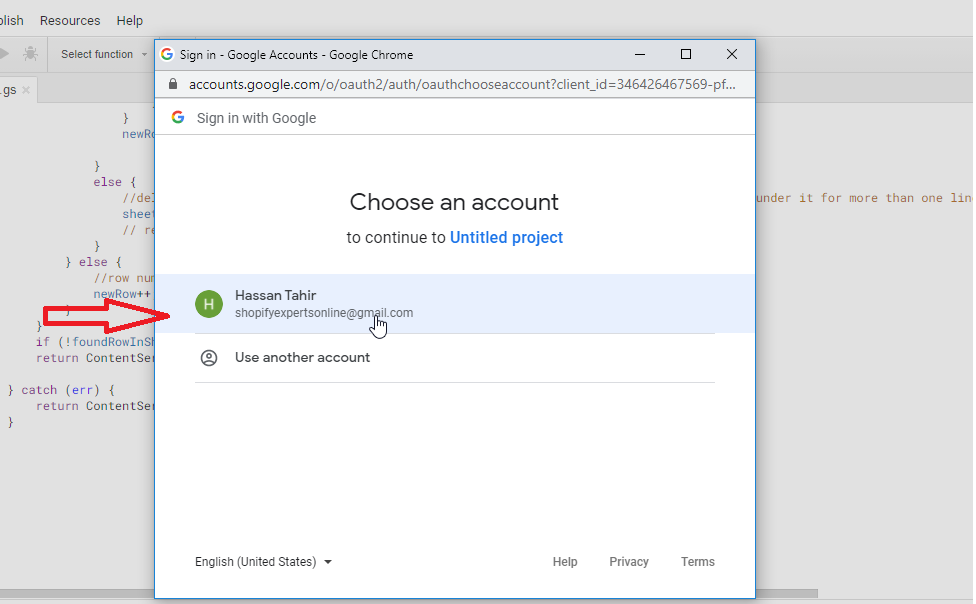Click the 'Choose an account' heading
976x604 pixels.
(x=454, y=202)
